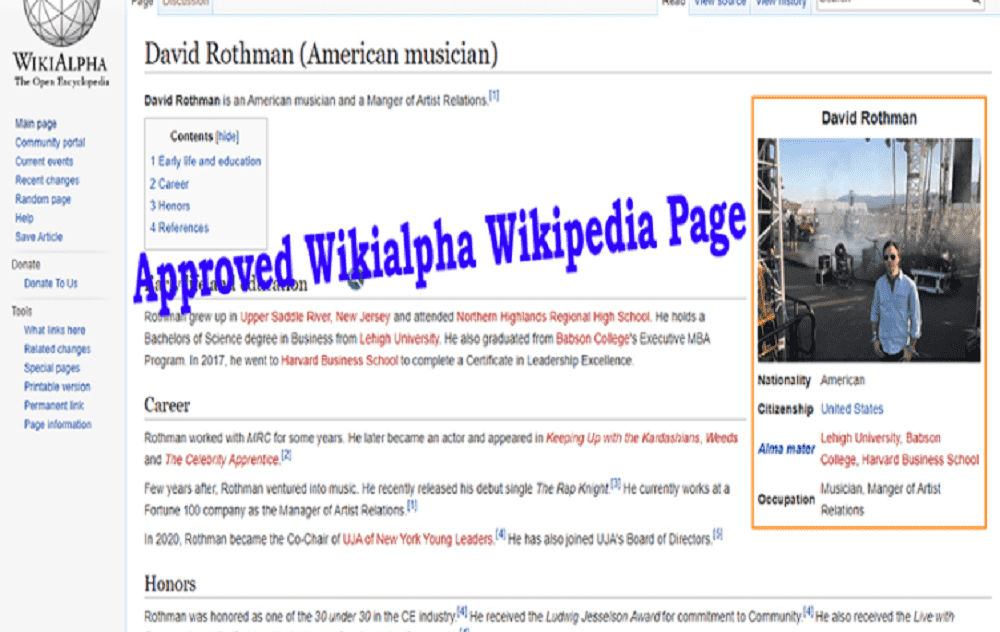Click the Help sidebar link
This screenshot has width=1000, height=632.
coord(24,218)
